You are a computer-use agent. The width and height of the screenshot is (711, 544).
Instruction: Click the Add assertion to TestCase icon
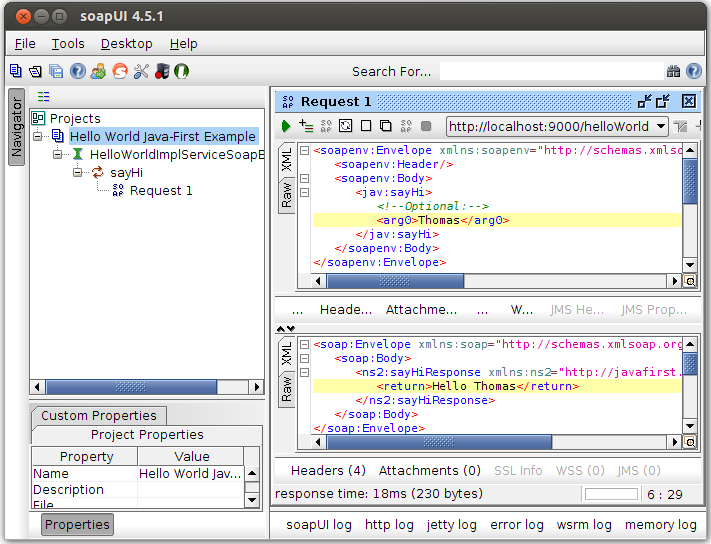pos(306,126)
